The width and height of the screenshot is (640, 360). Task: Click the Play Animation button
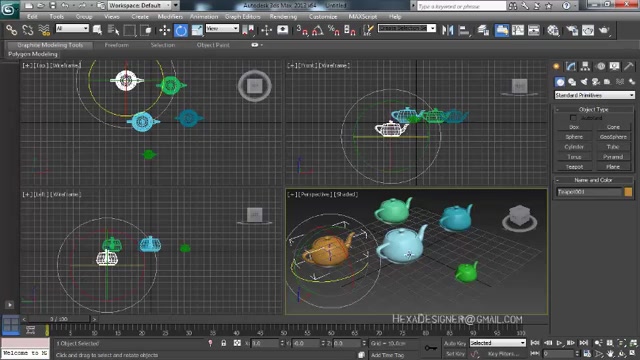[x=560, y=343]
